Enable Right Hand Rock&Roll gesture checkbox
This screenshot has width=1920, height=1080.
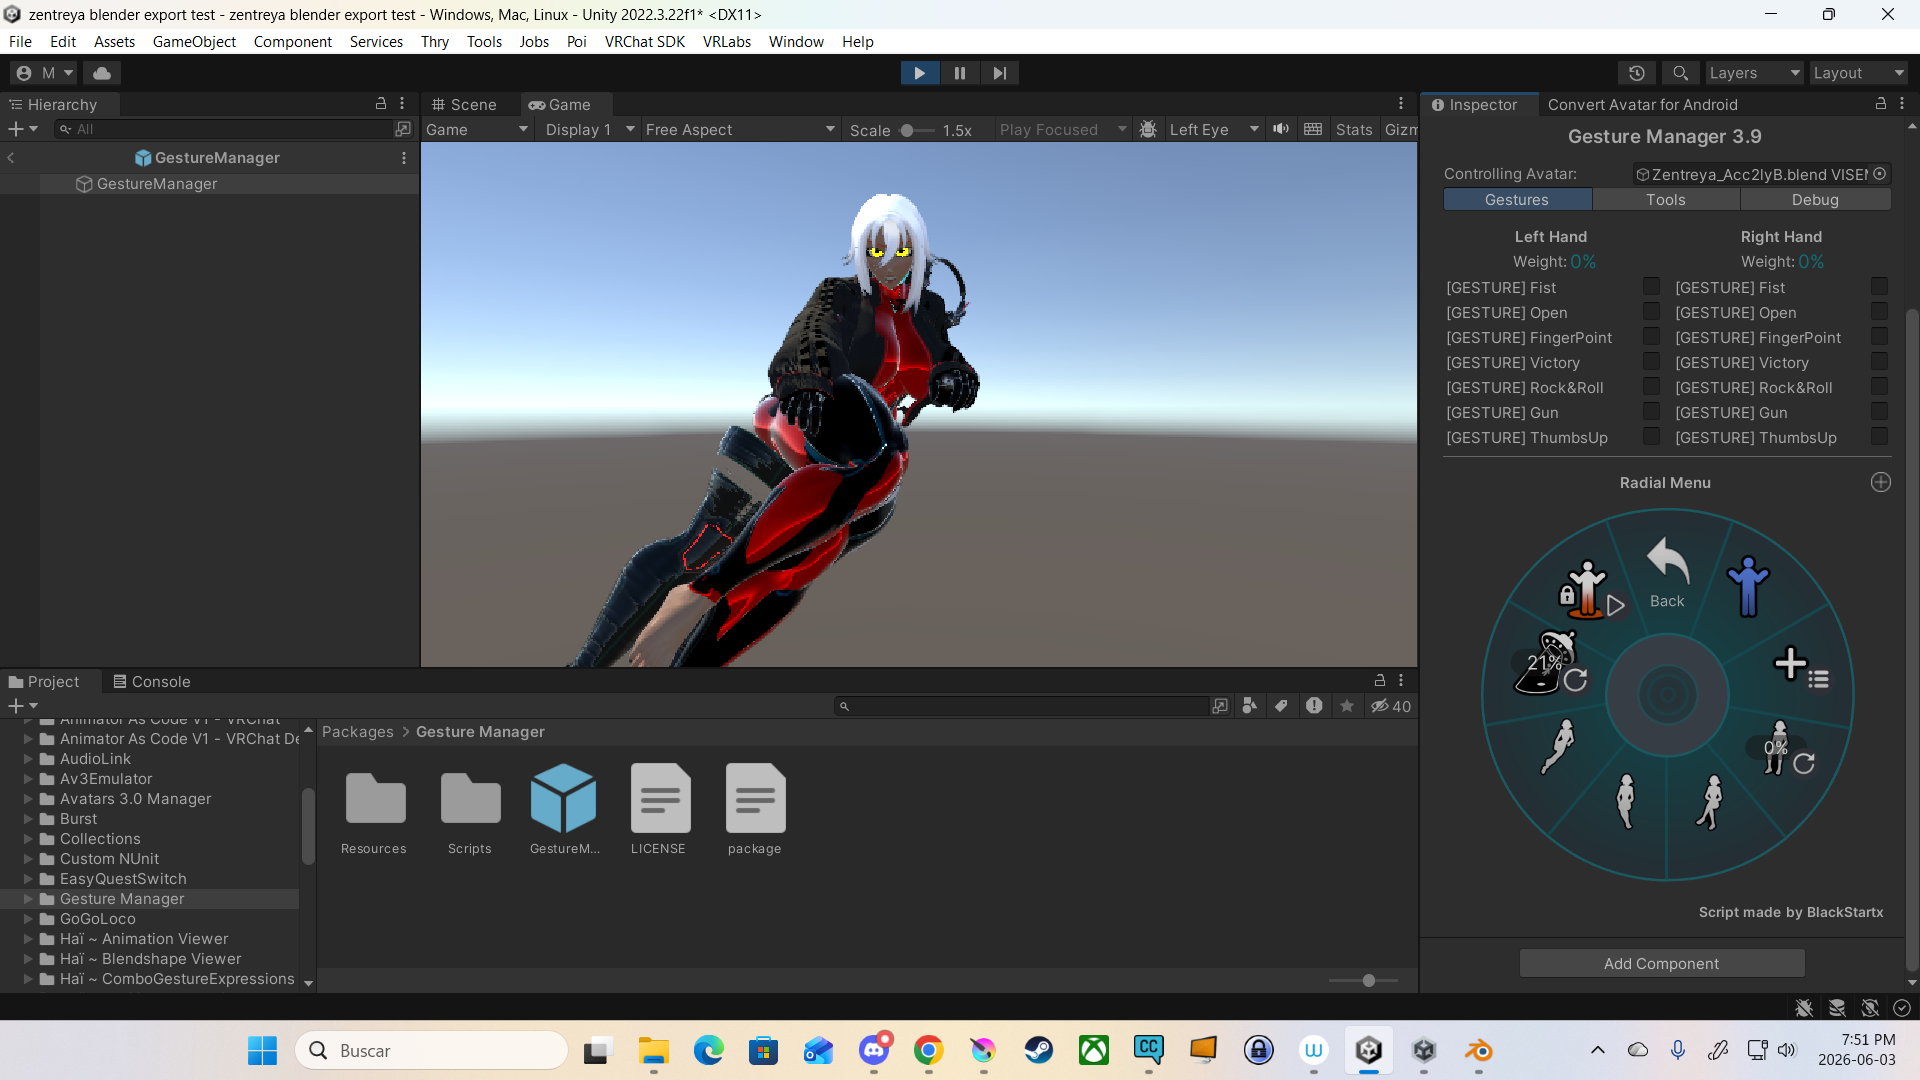(x=1879, y=387)
